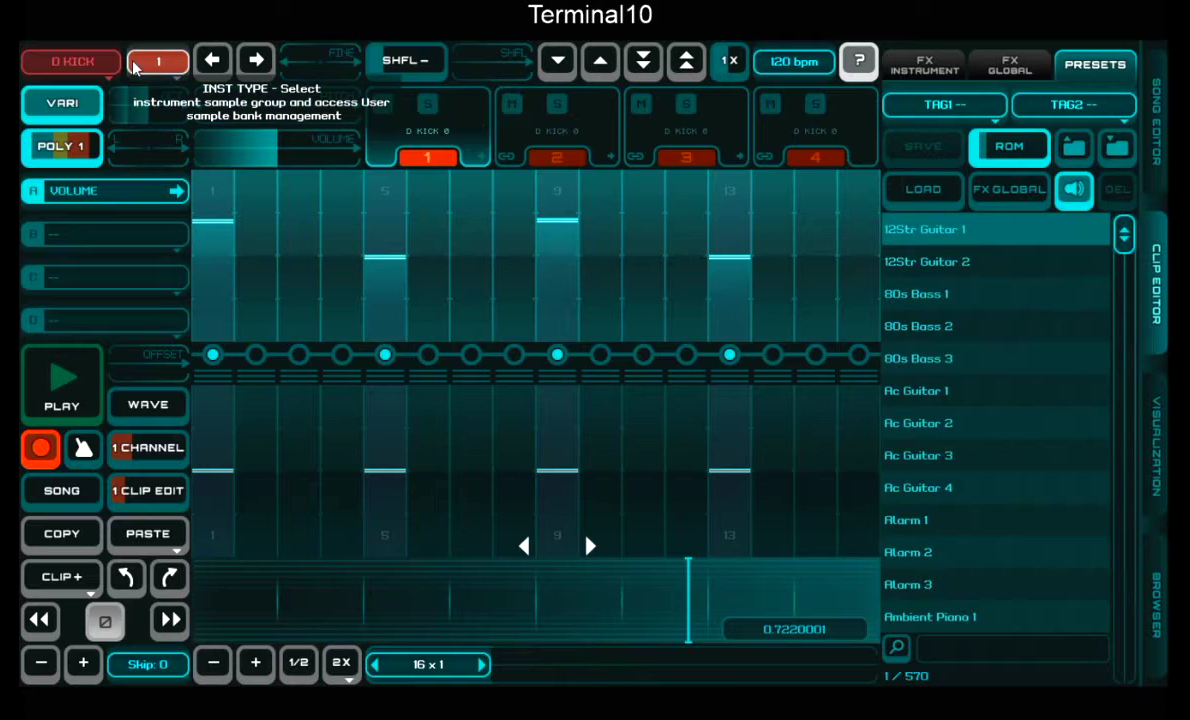
Task: Click the SONG button
Action: pos(62,491)
